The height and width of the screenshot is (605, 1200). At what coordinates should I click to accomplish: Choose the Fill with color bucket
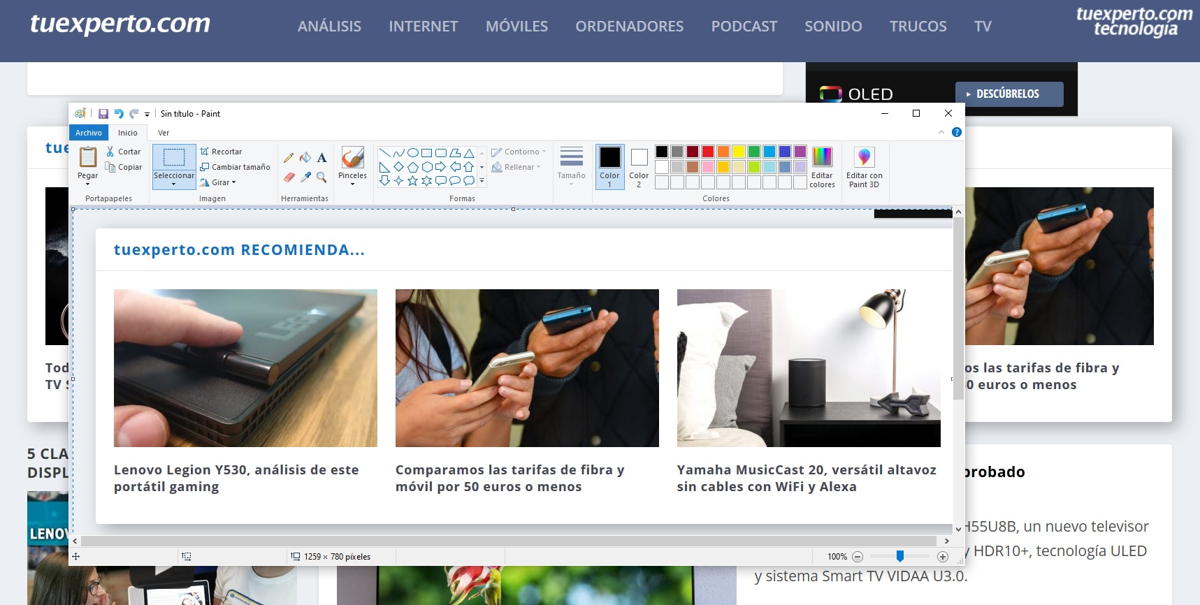pyautogui.click(x=305, y=158)
